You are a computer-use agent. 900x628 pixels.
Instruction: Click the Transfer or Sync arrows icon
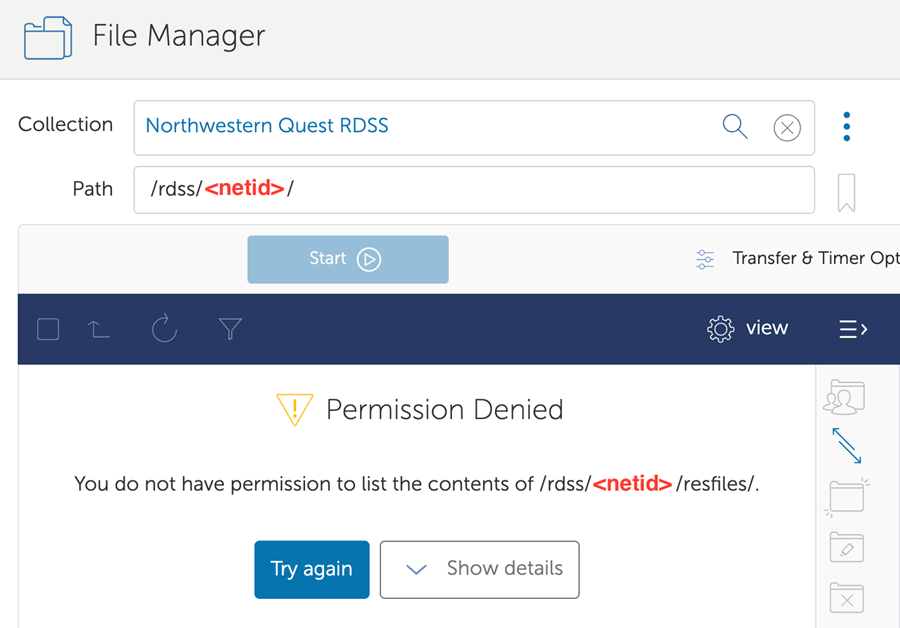pos(847,446)
